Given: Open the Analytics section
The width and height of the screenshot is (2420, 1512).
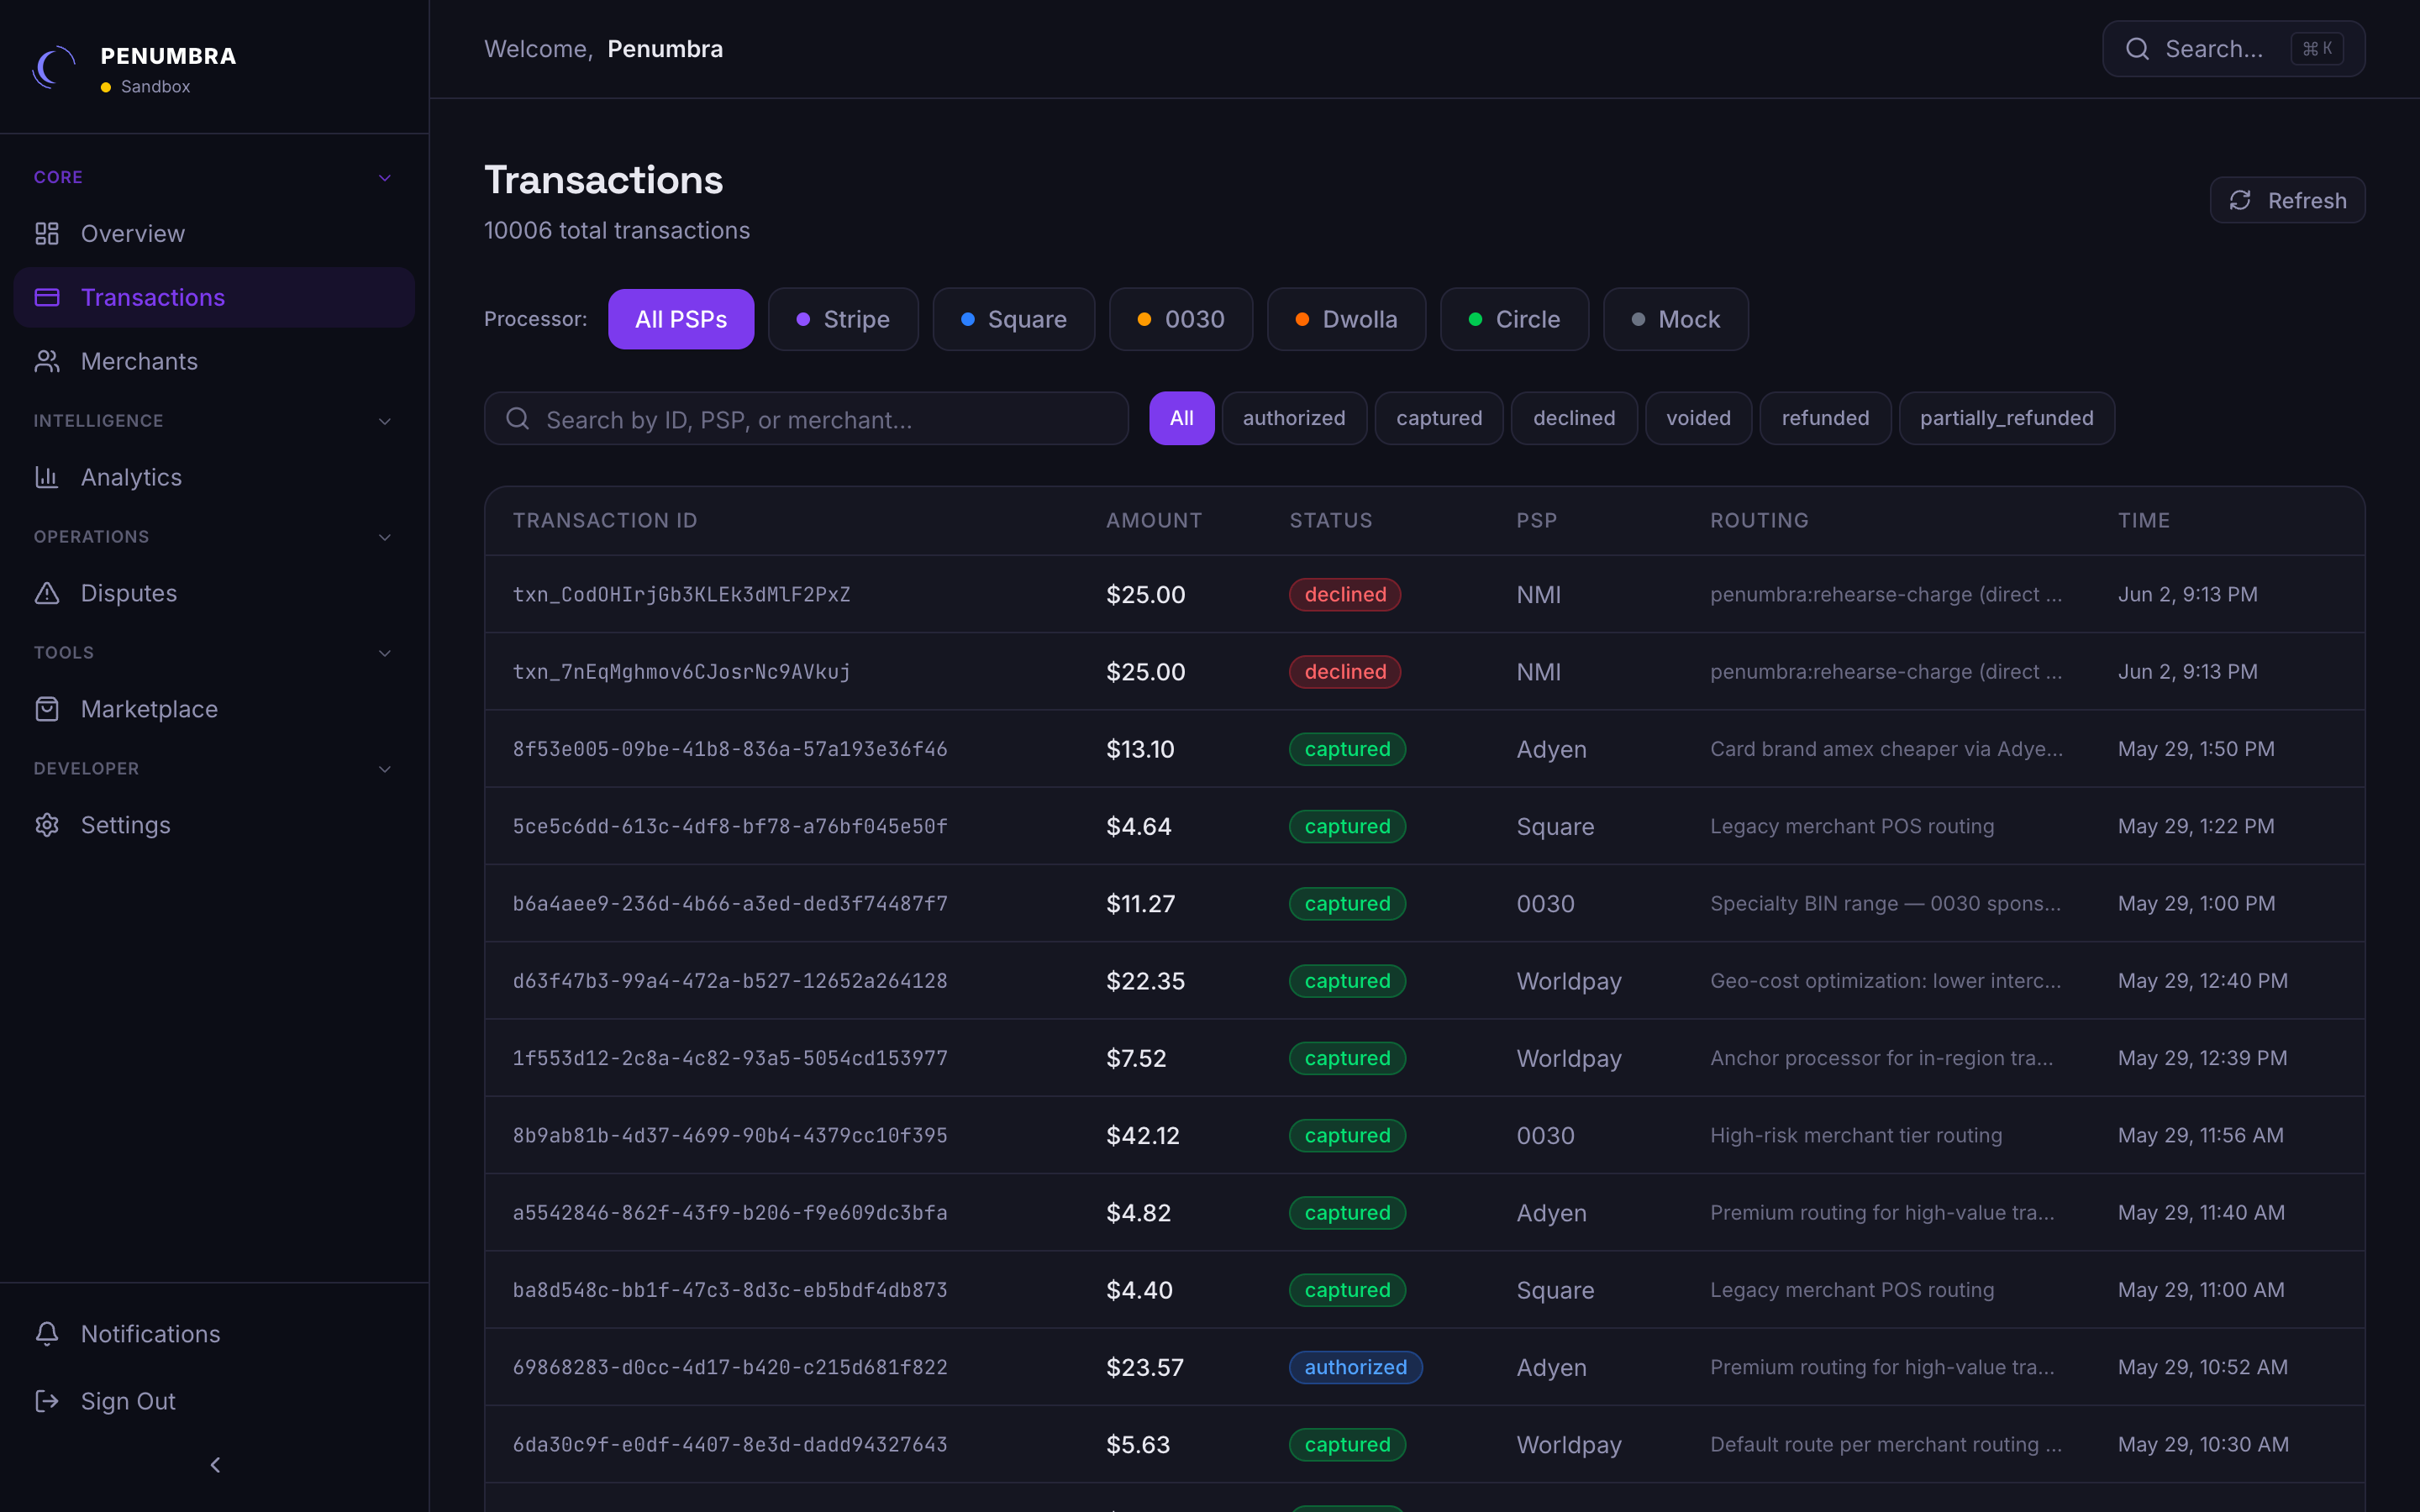Looking at the screenshot, I should (214, 477).
